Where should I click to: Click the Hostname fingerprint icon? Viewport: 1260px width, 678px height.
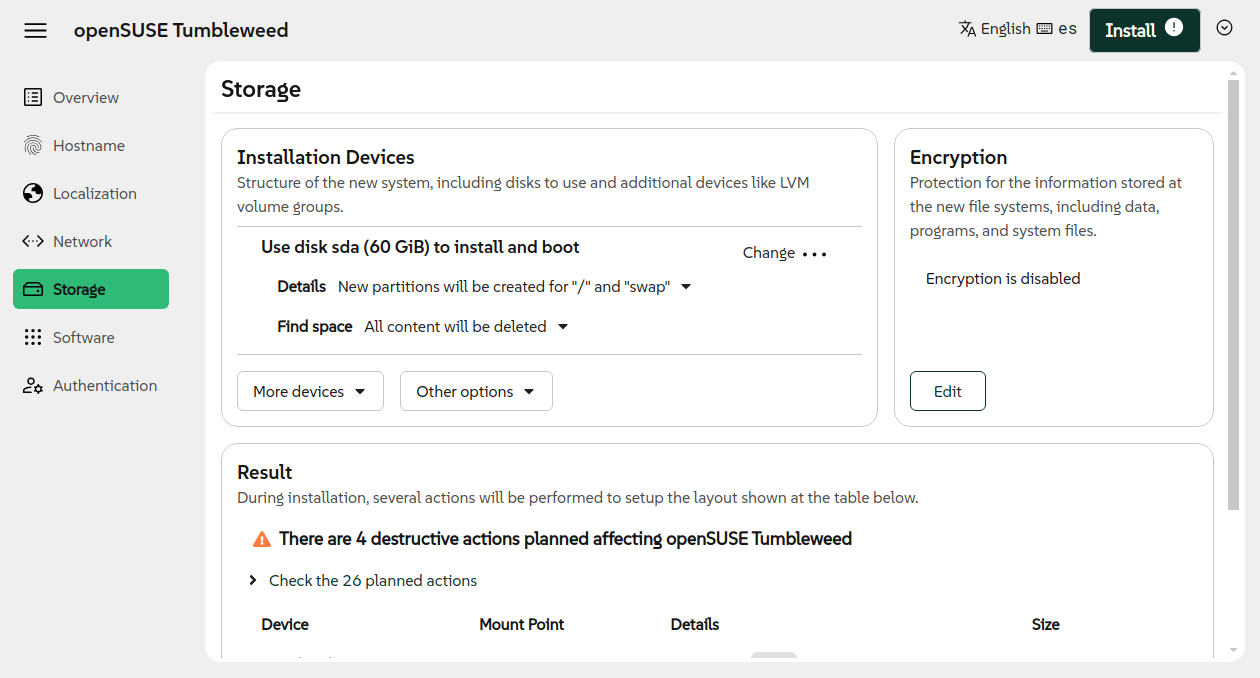33,145
